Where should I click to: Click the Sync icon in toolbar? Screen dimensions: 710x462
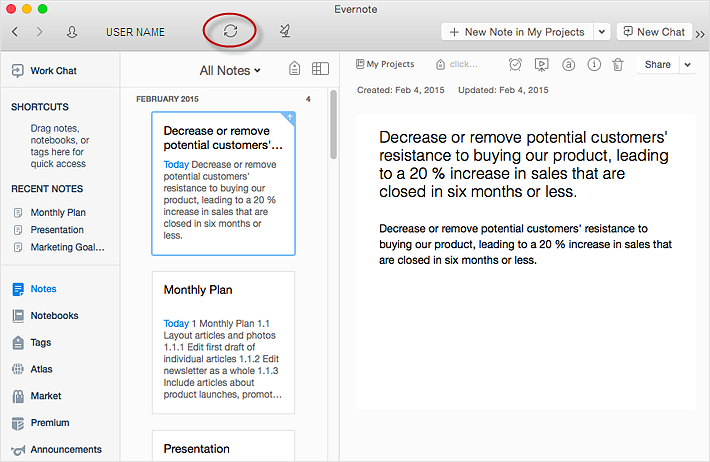tap(230, 31)
